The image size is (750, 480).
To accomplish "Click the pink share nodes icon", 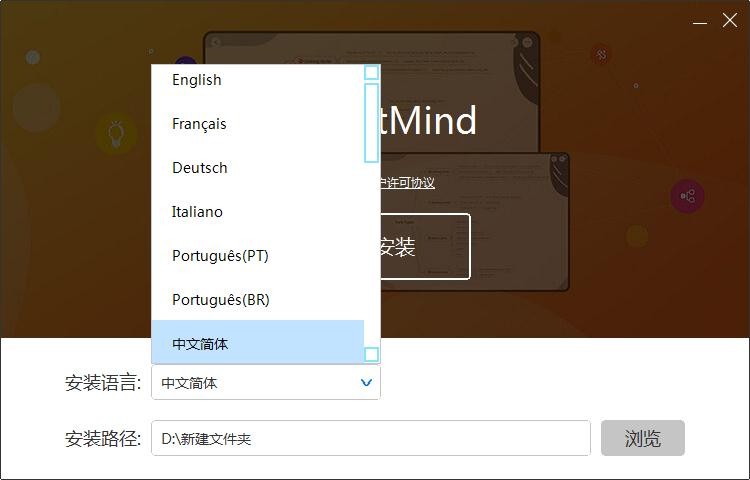I will 687,197.
